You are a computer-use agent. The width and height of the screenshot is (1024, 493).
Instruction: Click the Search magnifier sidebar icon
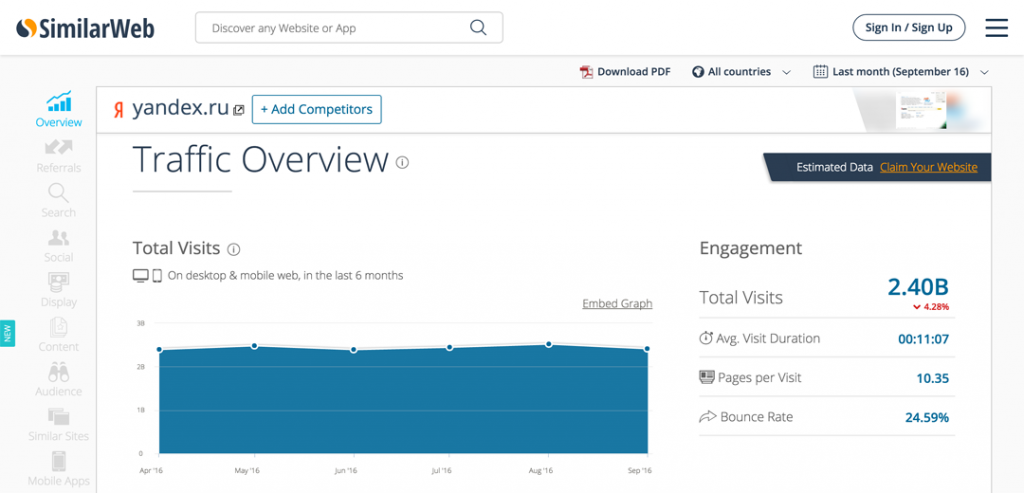(x=58, y=193)
